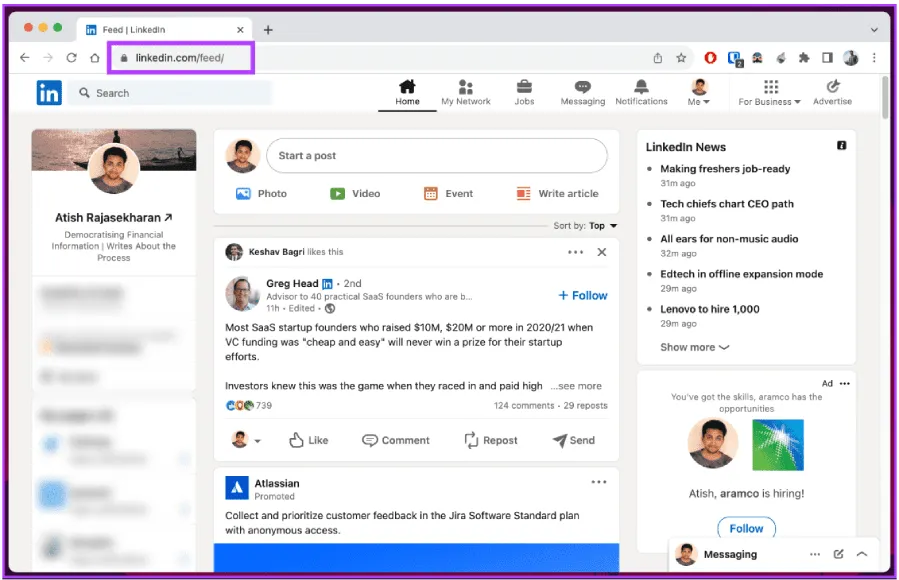The height and width of the screenshot is (580, 899).
Task: Open the Notifications bell icon
Action: coord(641,87)
